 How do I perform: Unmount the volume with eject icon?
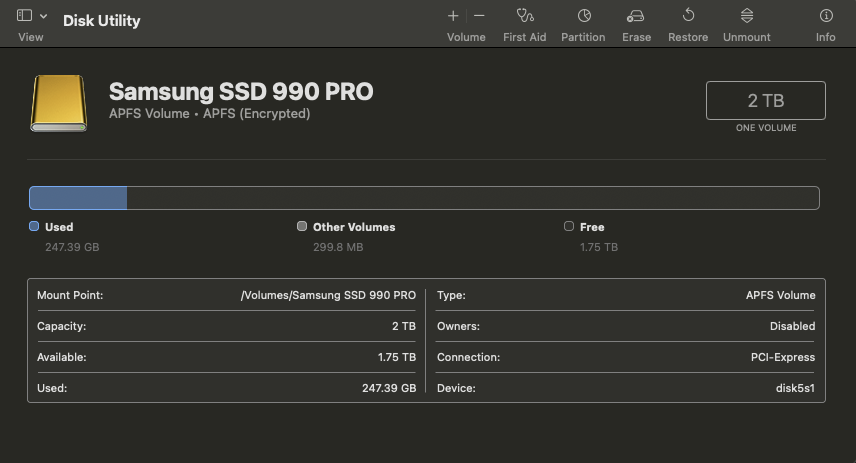(747, 16)
